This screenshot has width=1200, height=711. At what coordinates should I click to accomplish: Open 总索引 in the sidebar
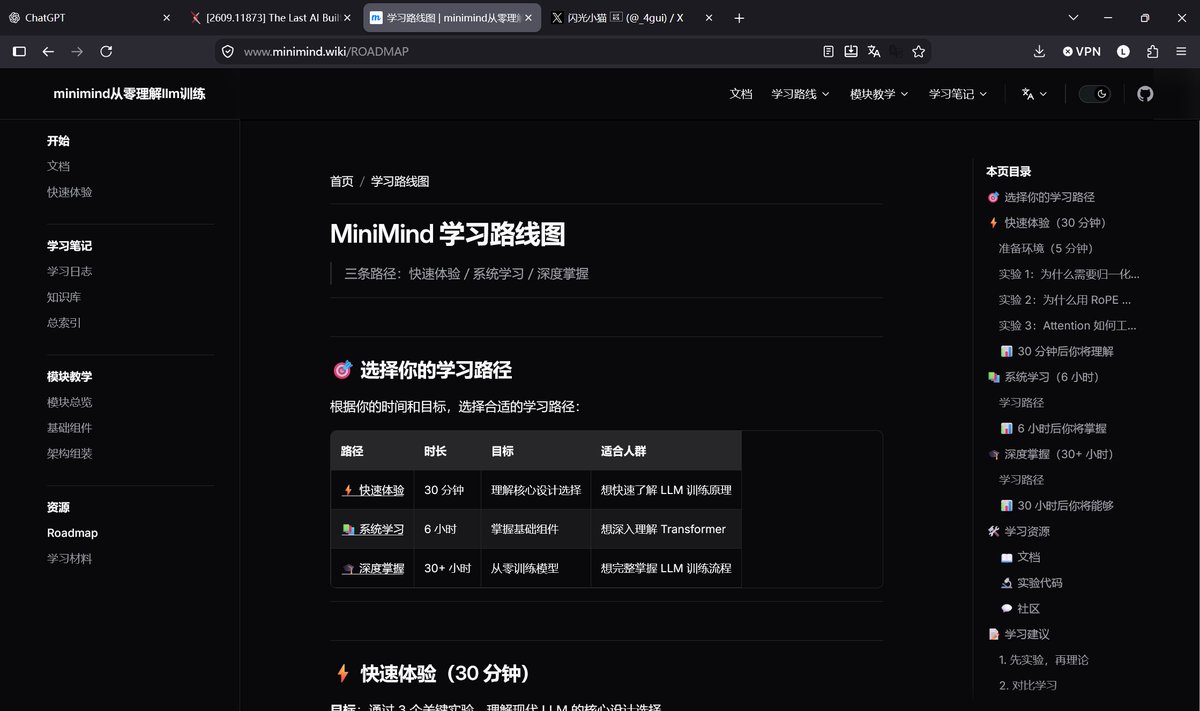64,323
